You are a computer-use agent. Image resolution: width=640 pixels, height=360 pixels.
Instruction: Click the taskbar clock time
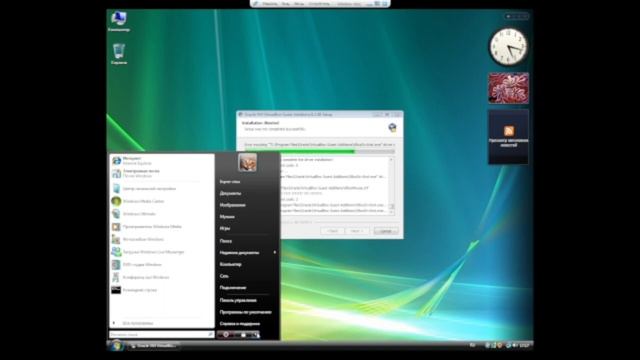(524, 345)
